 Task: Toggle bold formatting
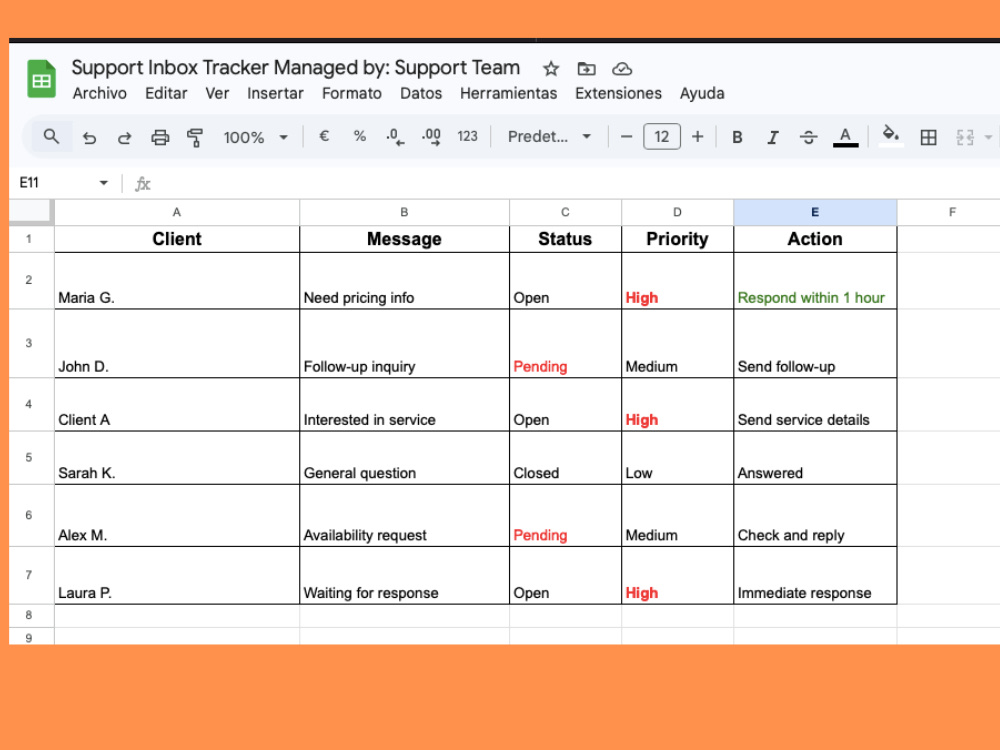click(x=737, y=137)
